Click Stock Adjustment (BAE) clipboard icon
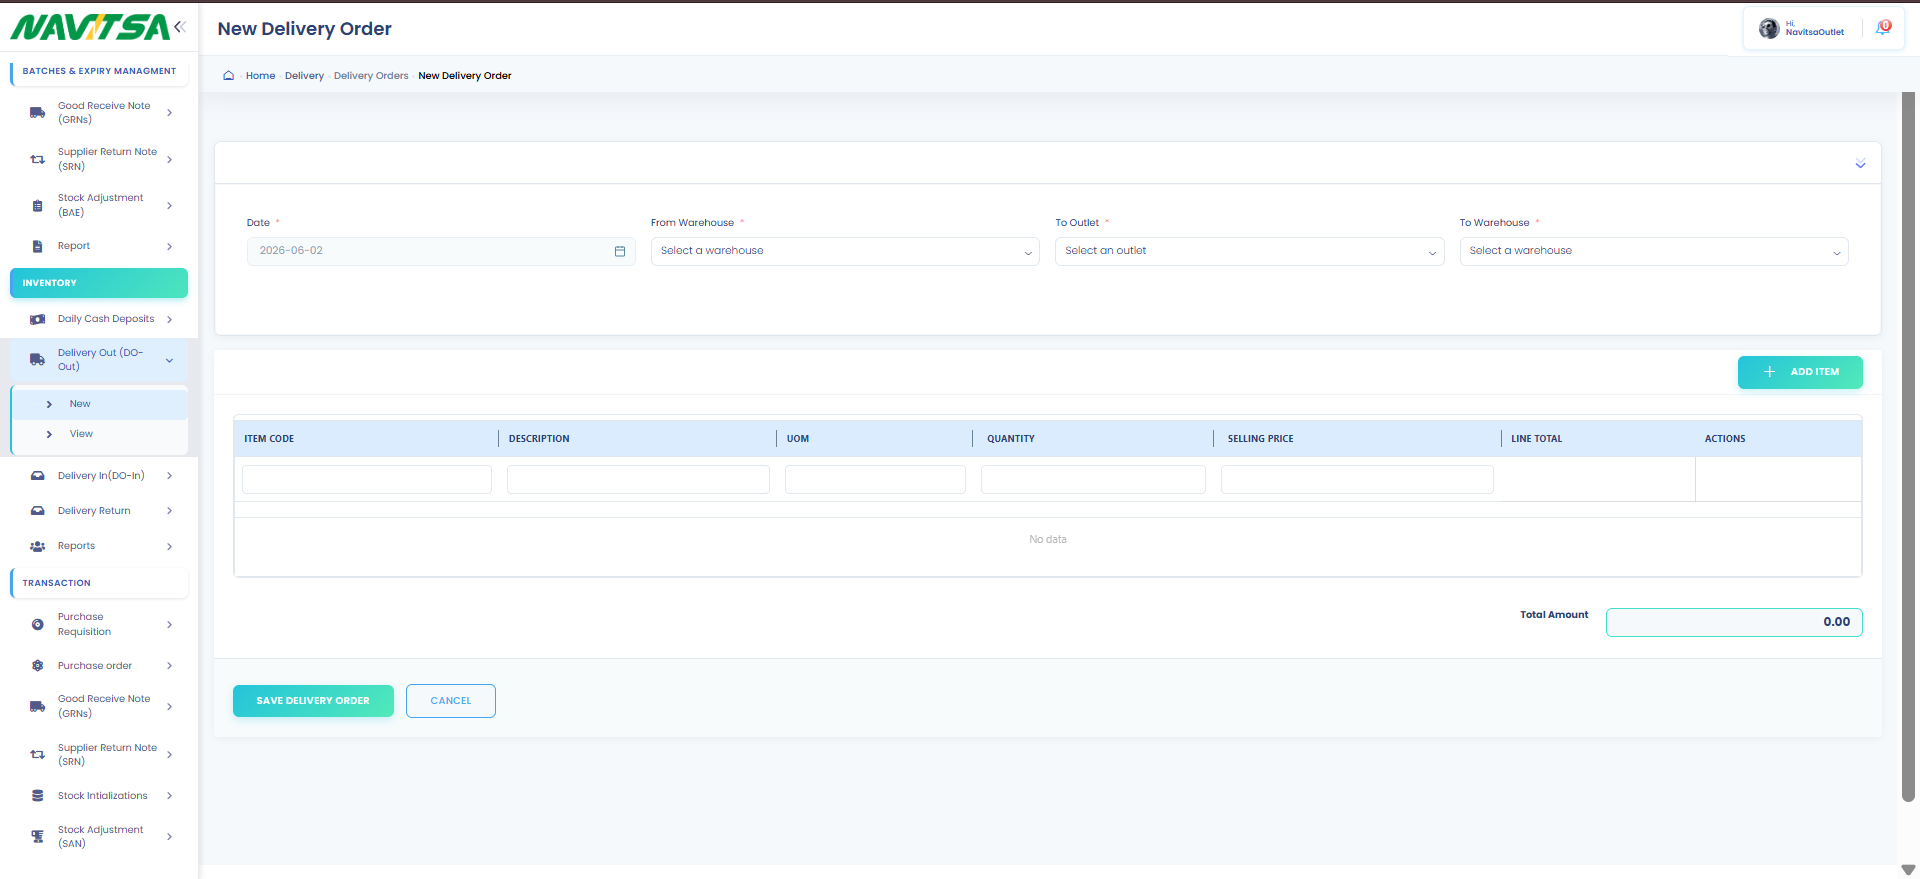Screen dimensions: 1920x879 37,206
